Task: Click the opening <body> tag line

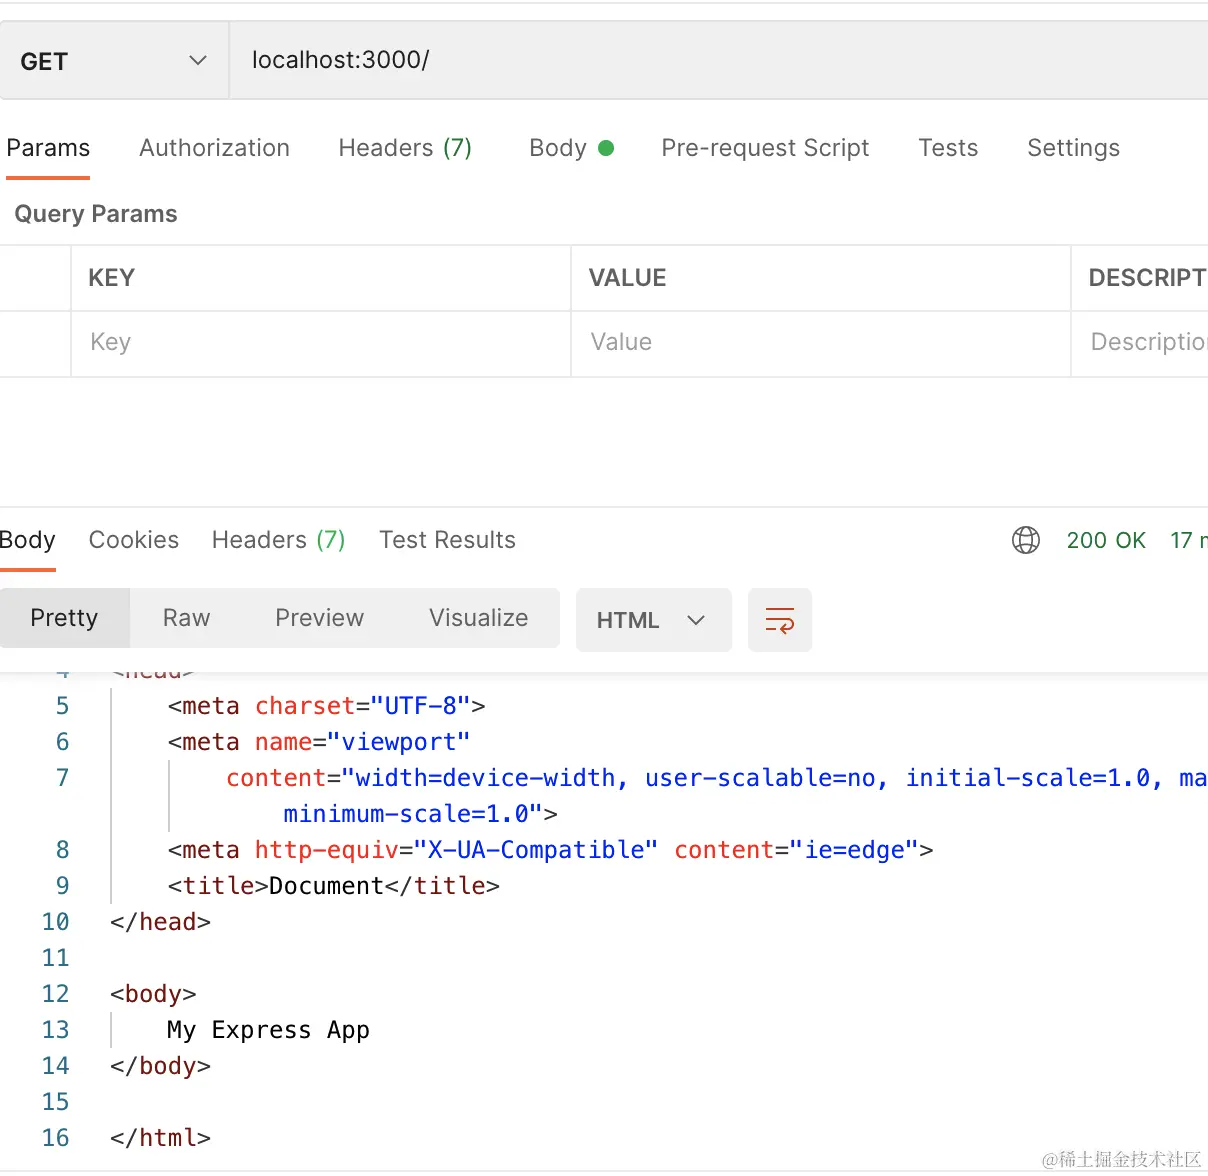Action: point(153,994)
